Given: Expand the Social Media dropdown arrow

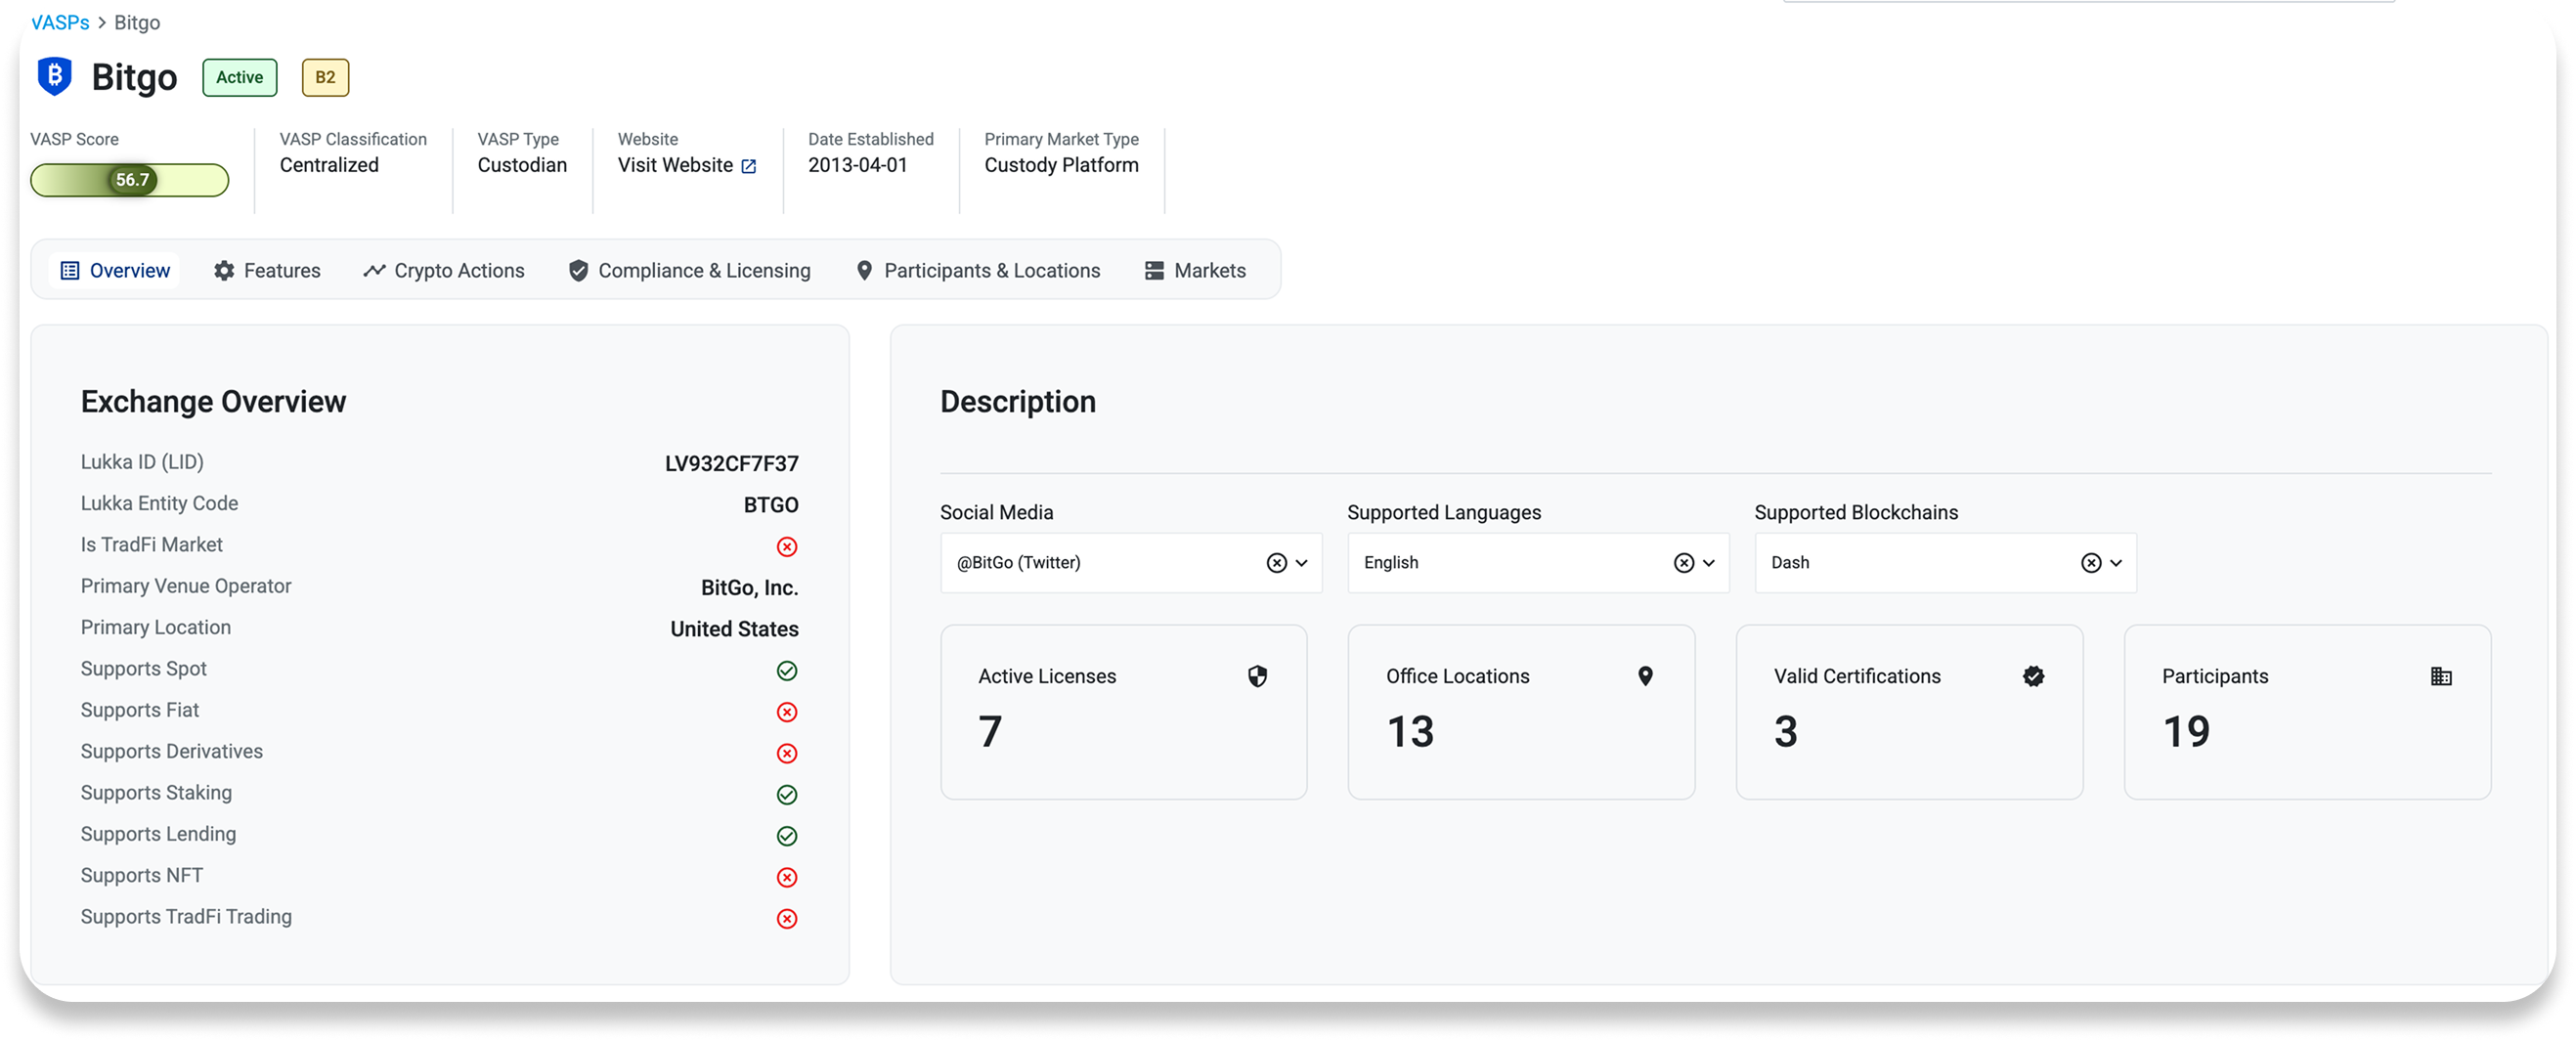Looking at the screenshot, I should click(x=1301, y=563).
